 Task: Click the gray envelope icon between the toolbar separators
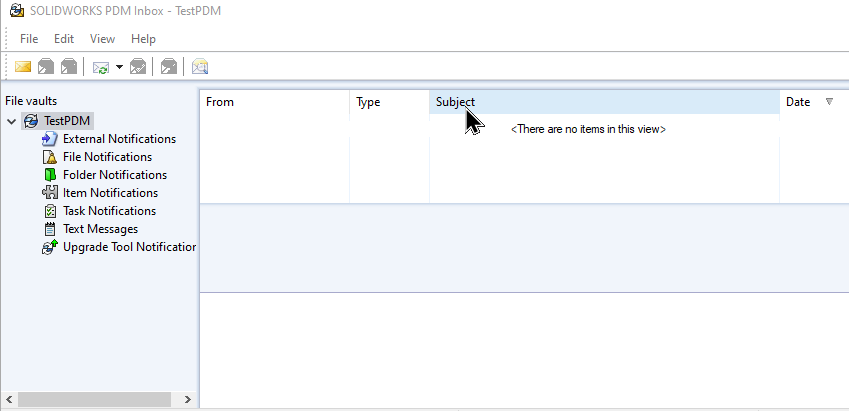pyautogui.click(x=169, y=67)
